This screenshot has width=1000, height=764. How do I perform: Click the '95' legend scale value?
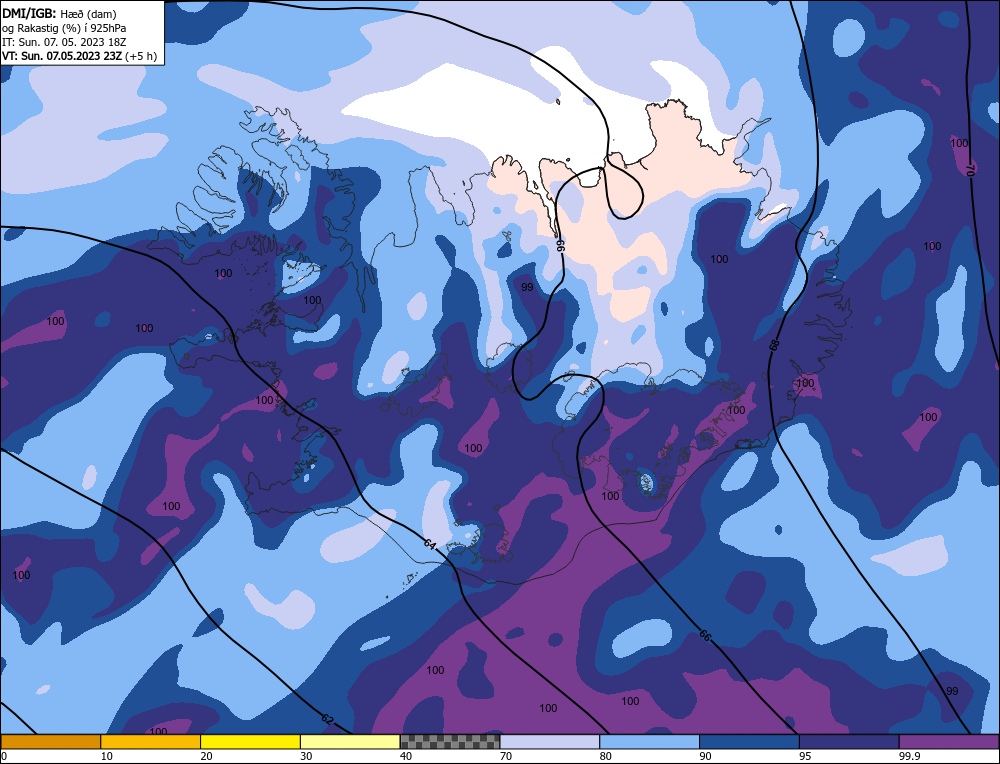point(805,756)
